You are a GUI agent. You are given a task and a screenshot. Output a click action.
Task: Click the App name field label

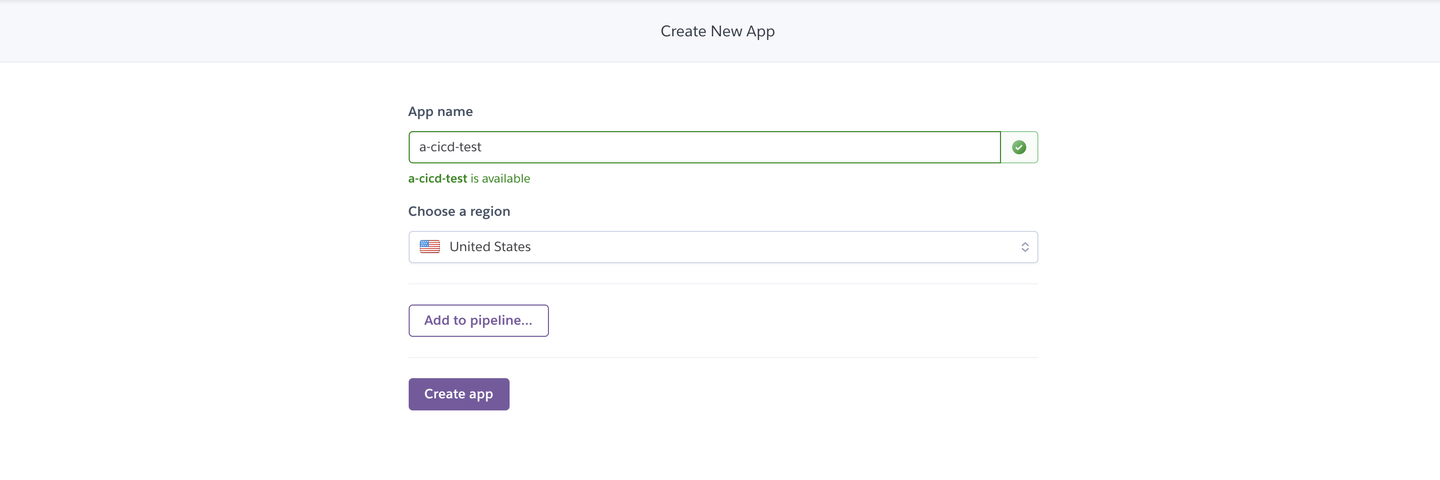tap(440, 112)
